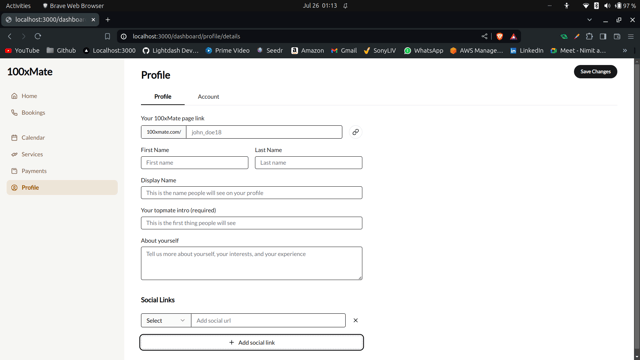Focus the Last Name field

pyautogui.click(x=309, y=162)
